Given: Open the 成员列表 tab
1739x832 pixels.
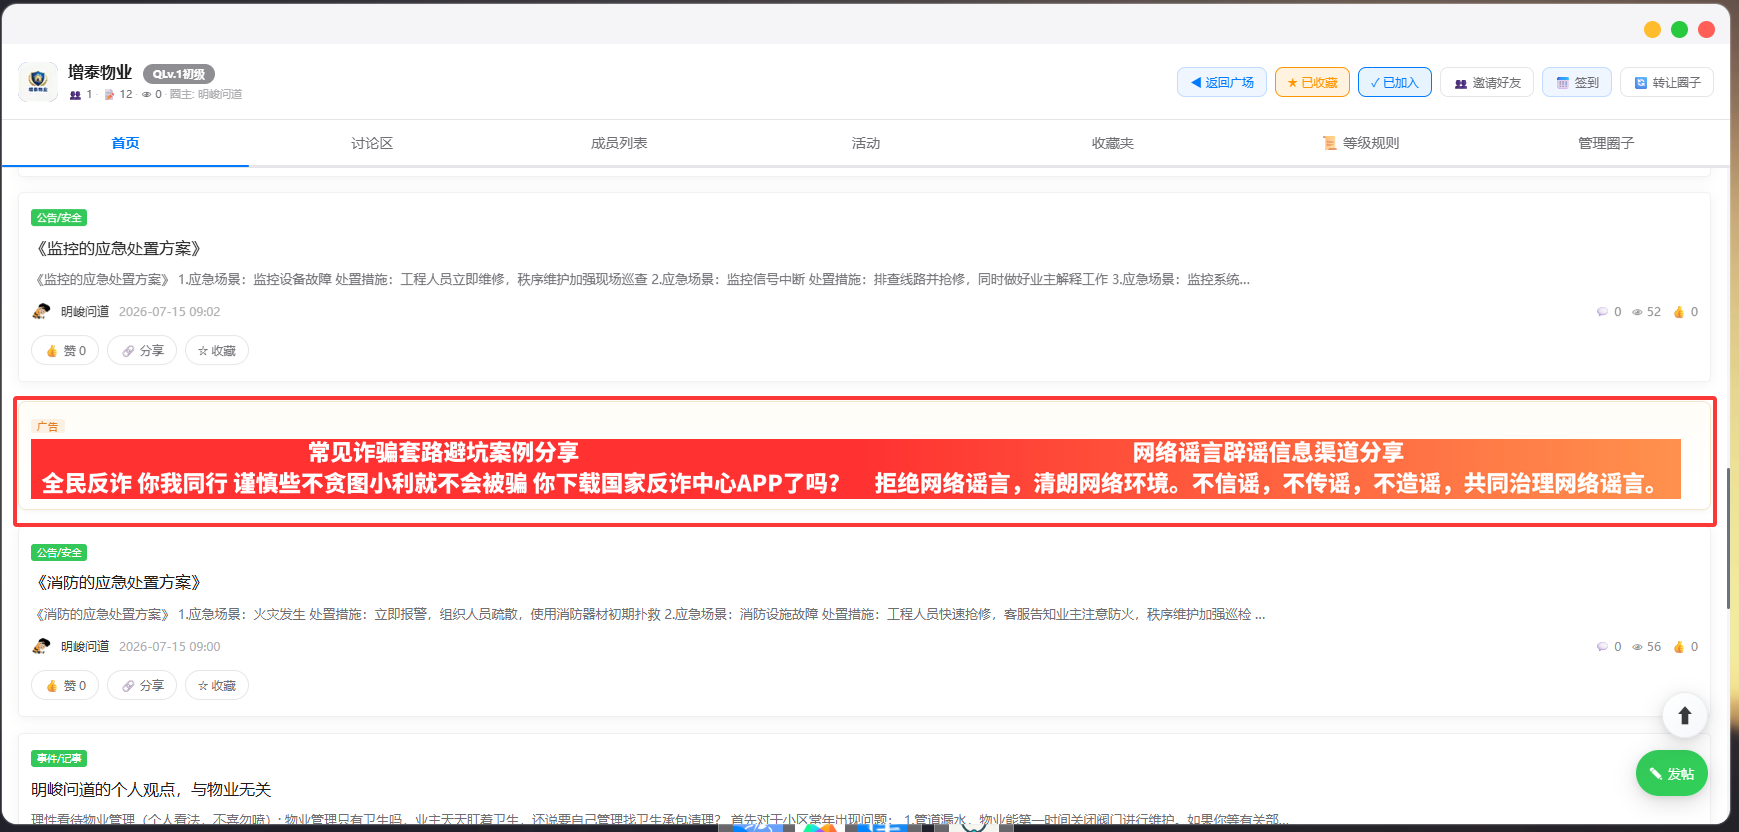Looking at the screenshot, I should click(x=619, y=143).
